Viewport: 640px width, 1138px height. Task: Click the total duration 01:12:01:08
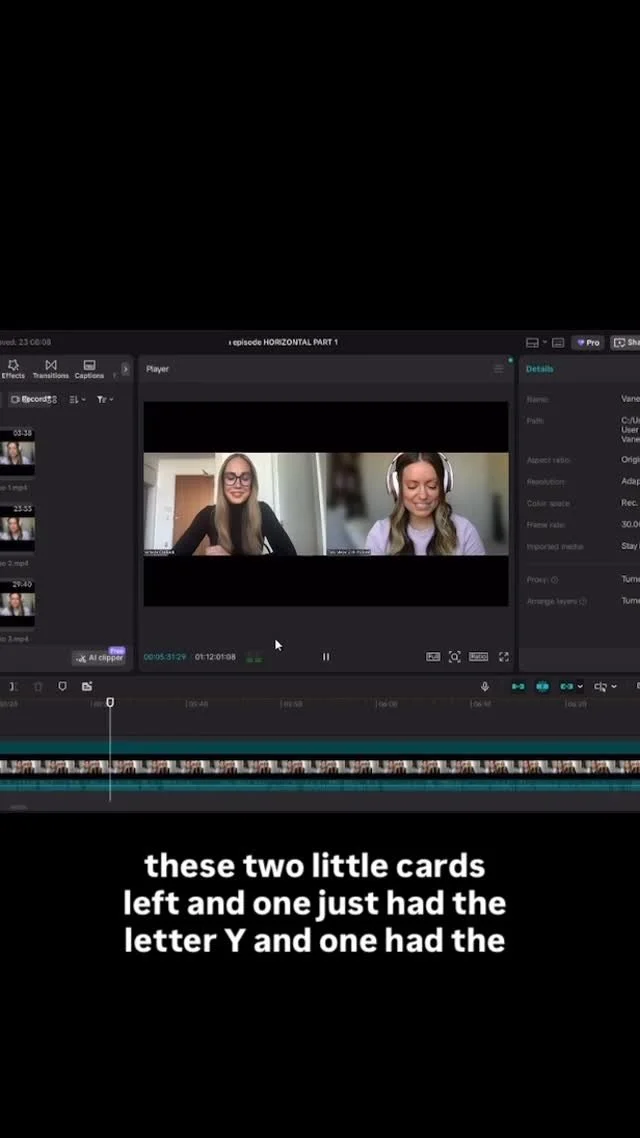(215, 657)
